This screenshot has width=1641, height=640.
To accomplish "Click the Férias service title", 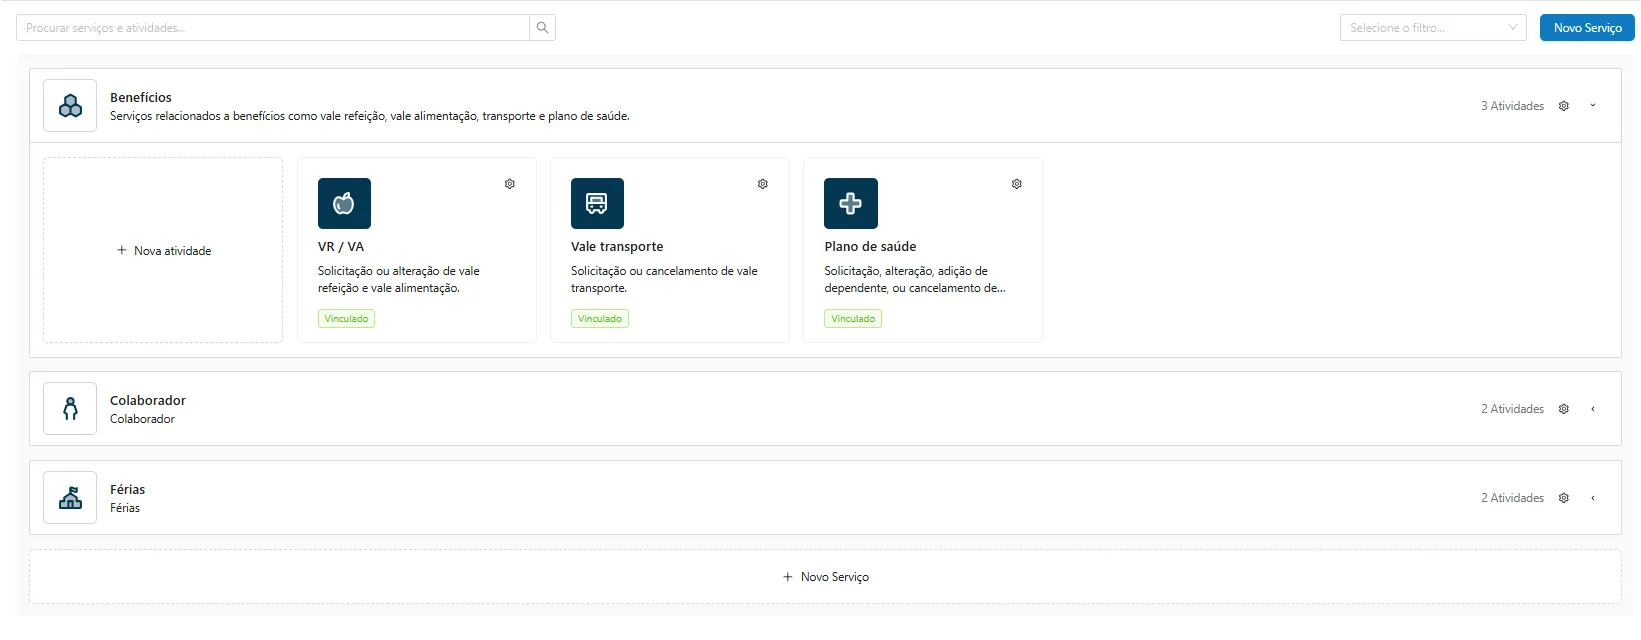I will [128, 490].
